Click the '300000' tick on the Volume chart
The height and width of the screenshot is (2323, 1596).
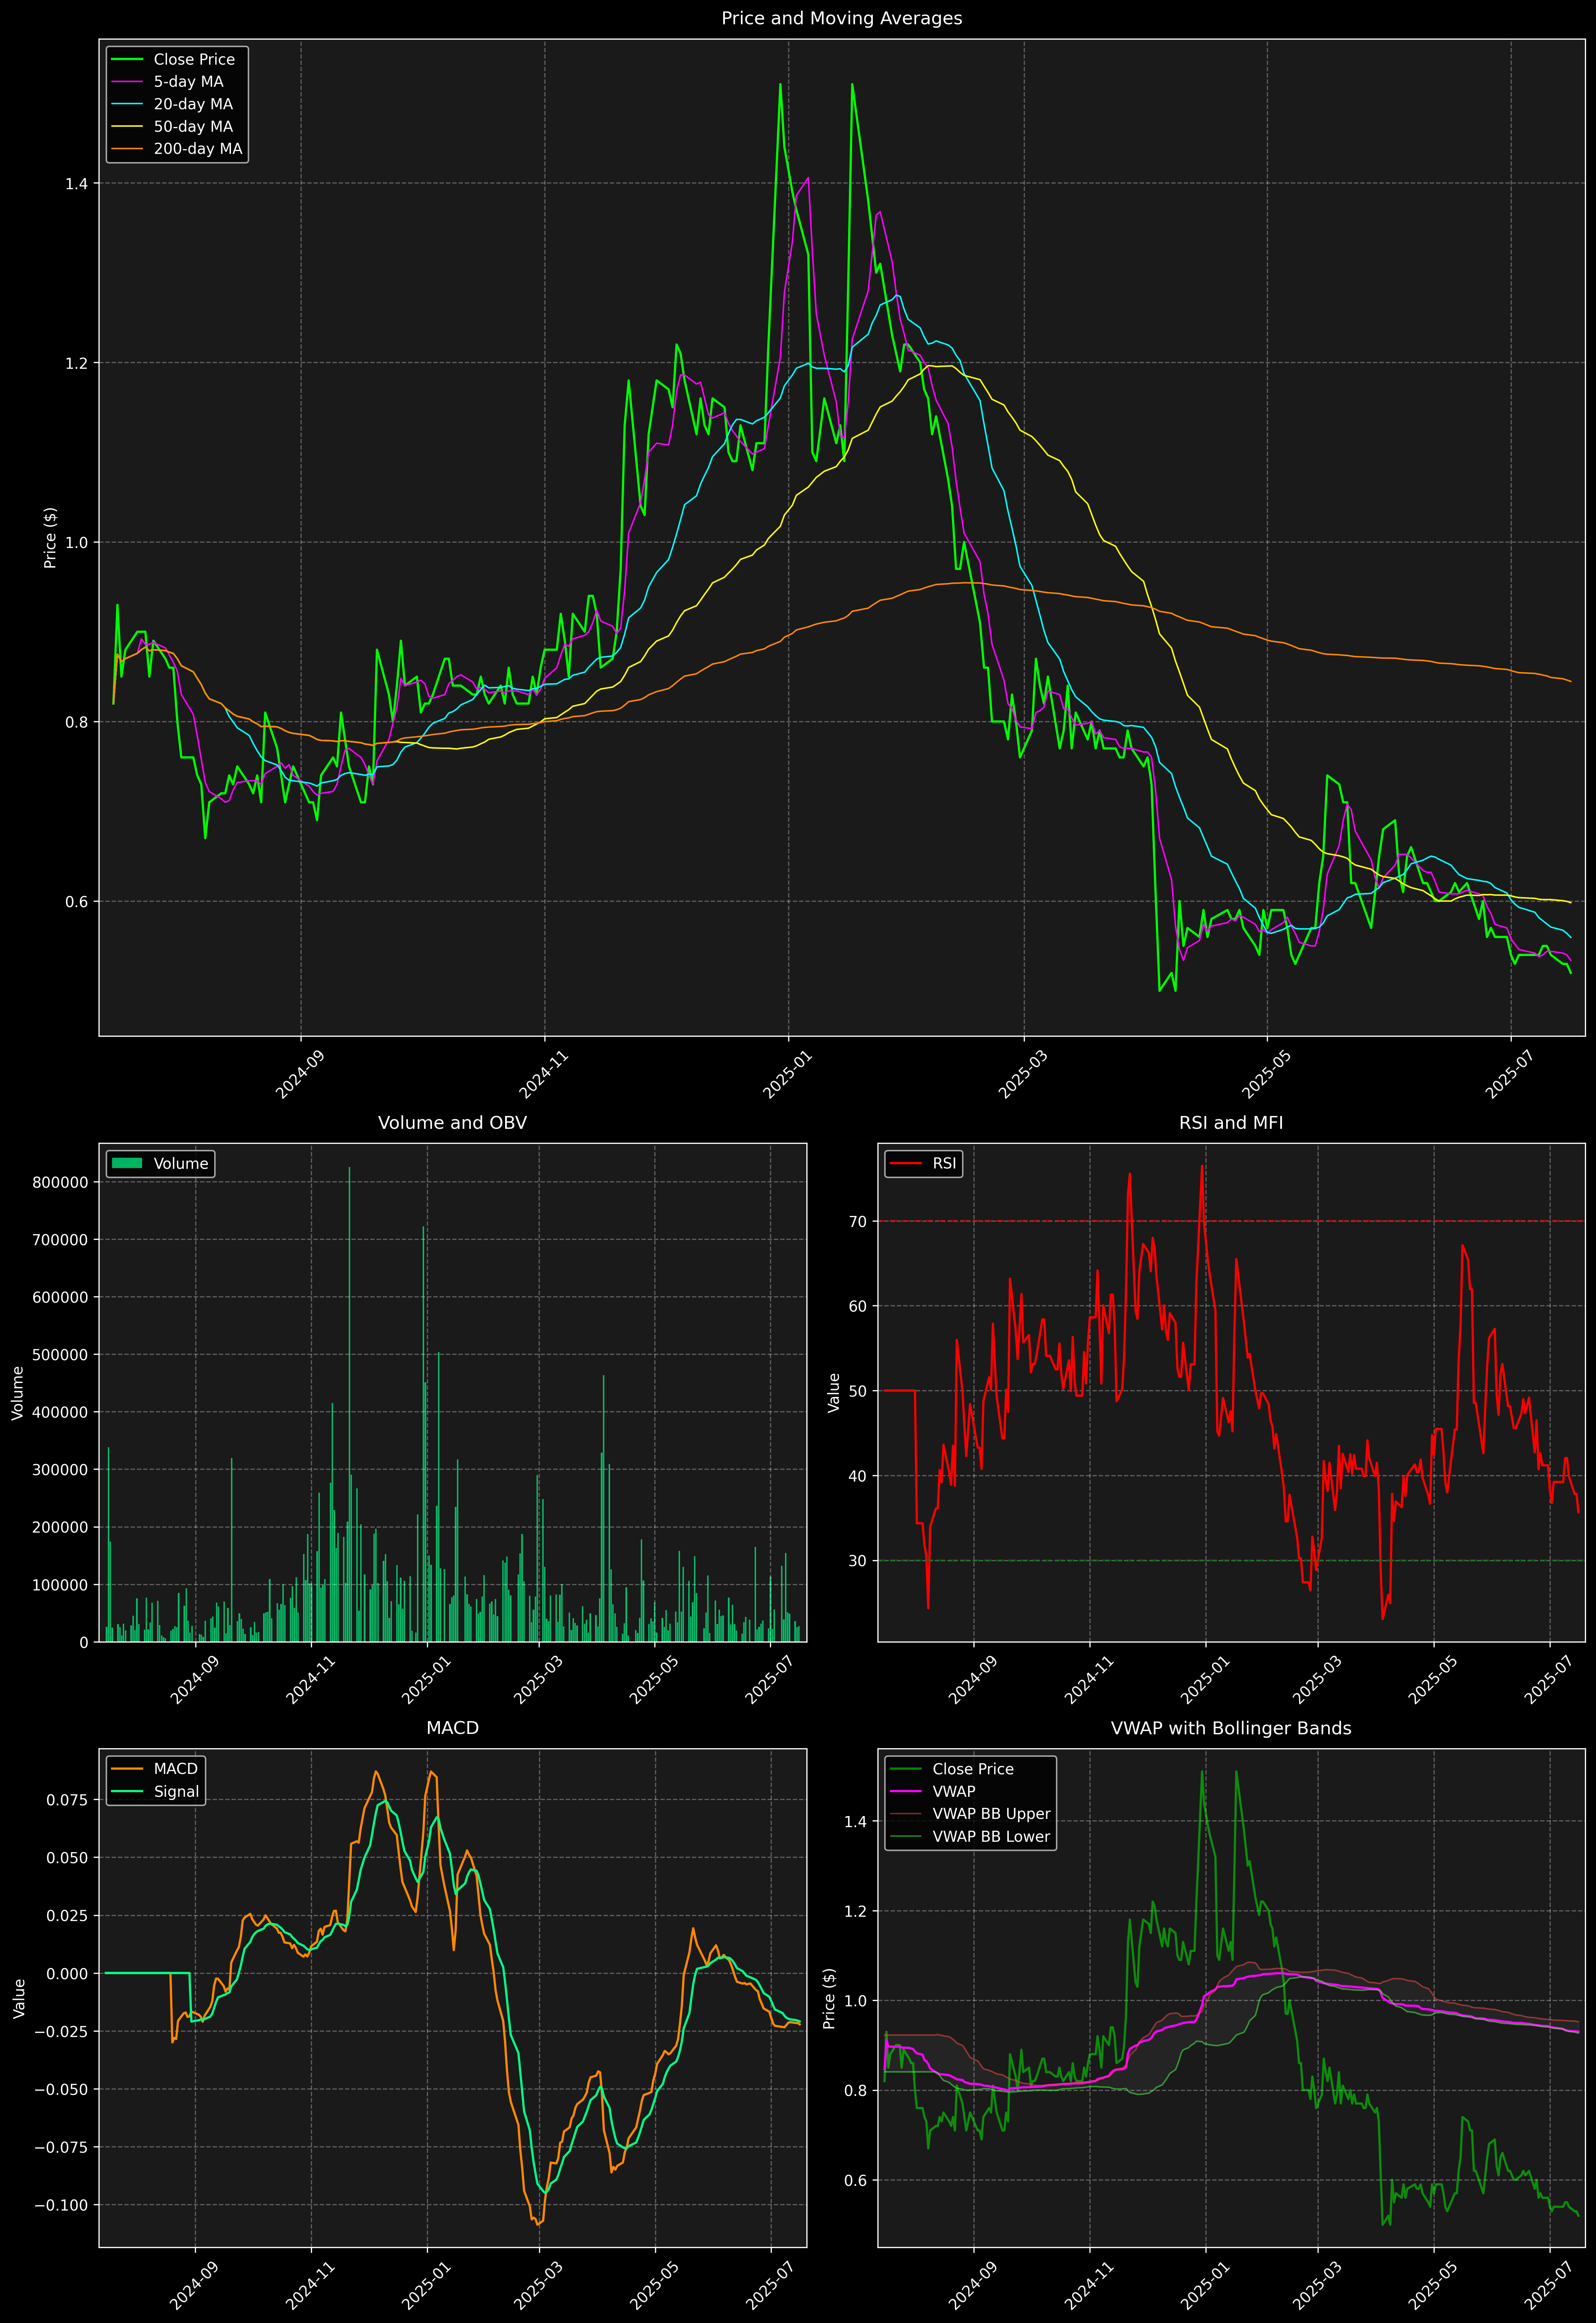point(61,1470)
